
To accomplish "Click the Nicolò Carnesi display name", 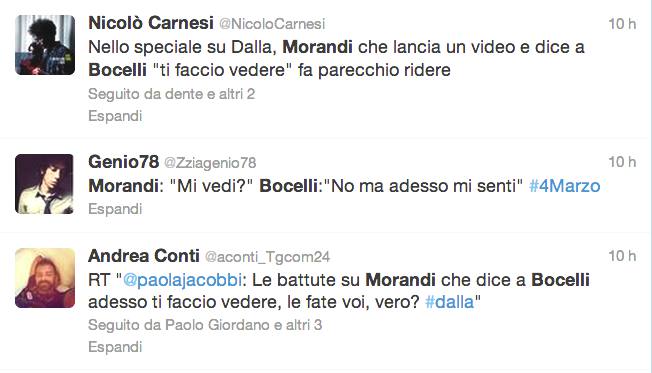I will (x=151, y=23).
